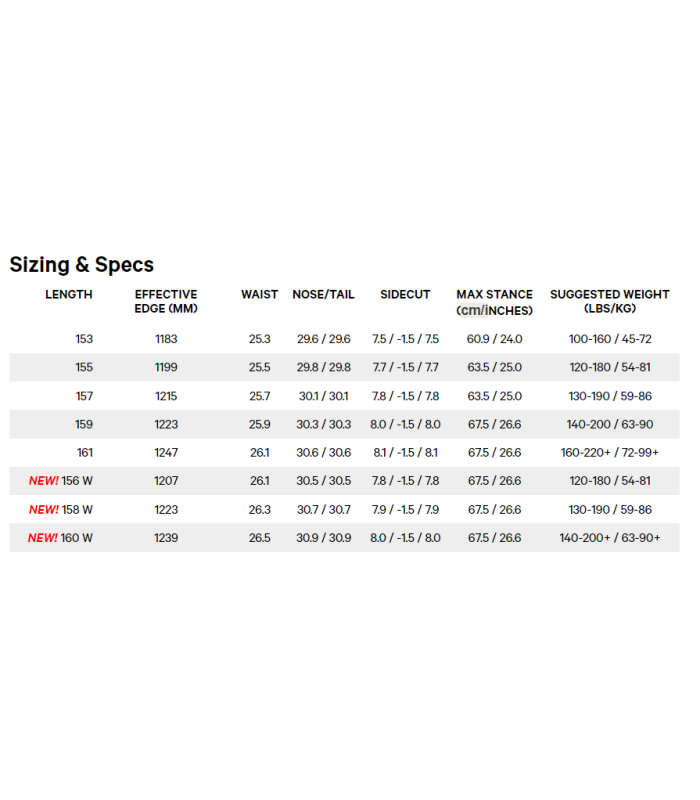
Task: Click the 60.9 / 24.0 max stance value
Action: point(494,340)
